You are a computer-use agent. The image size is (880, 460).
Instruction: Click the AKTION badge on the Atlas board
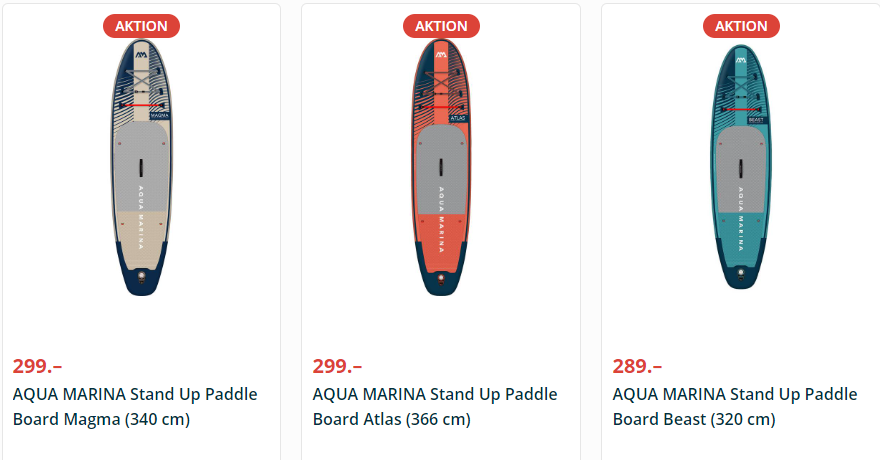coord(441,26)
